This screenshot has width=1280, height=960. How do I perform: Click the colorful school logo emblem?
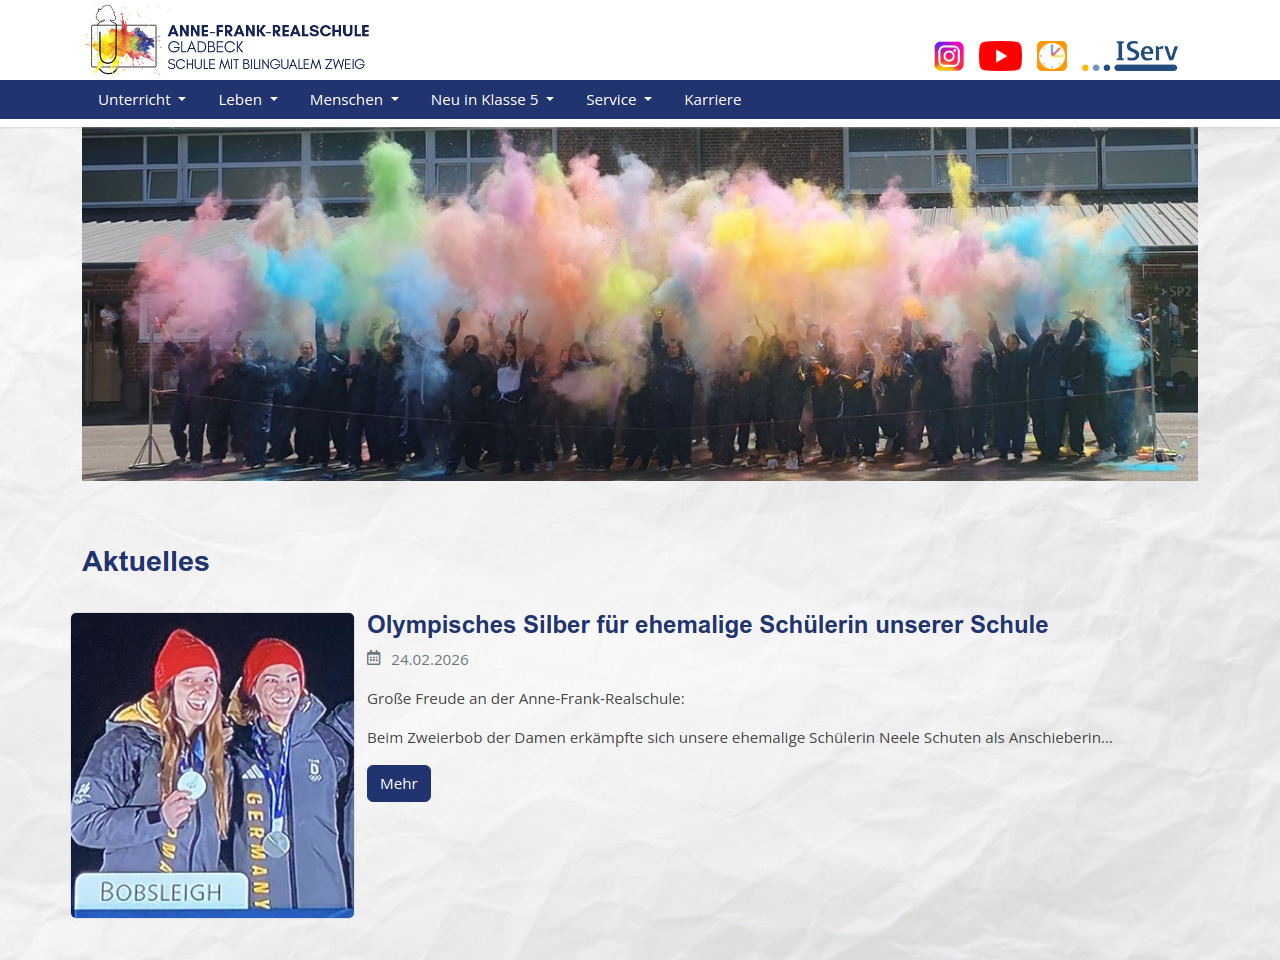tap(123, 41)
